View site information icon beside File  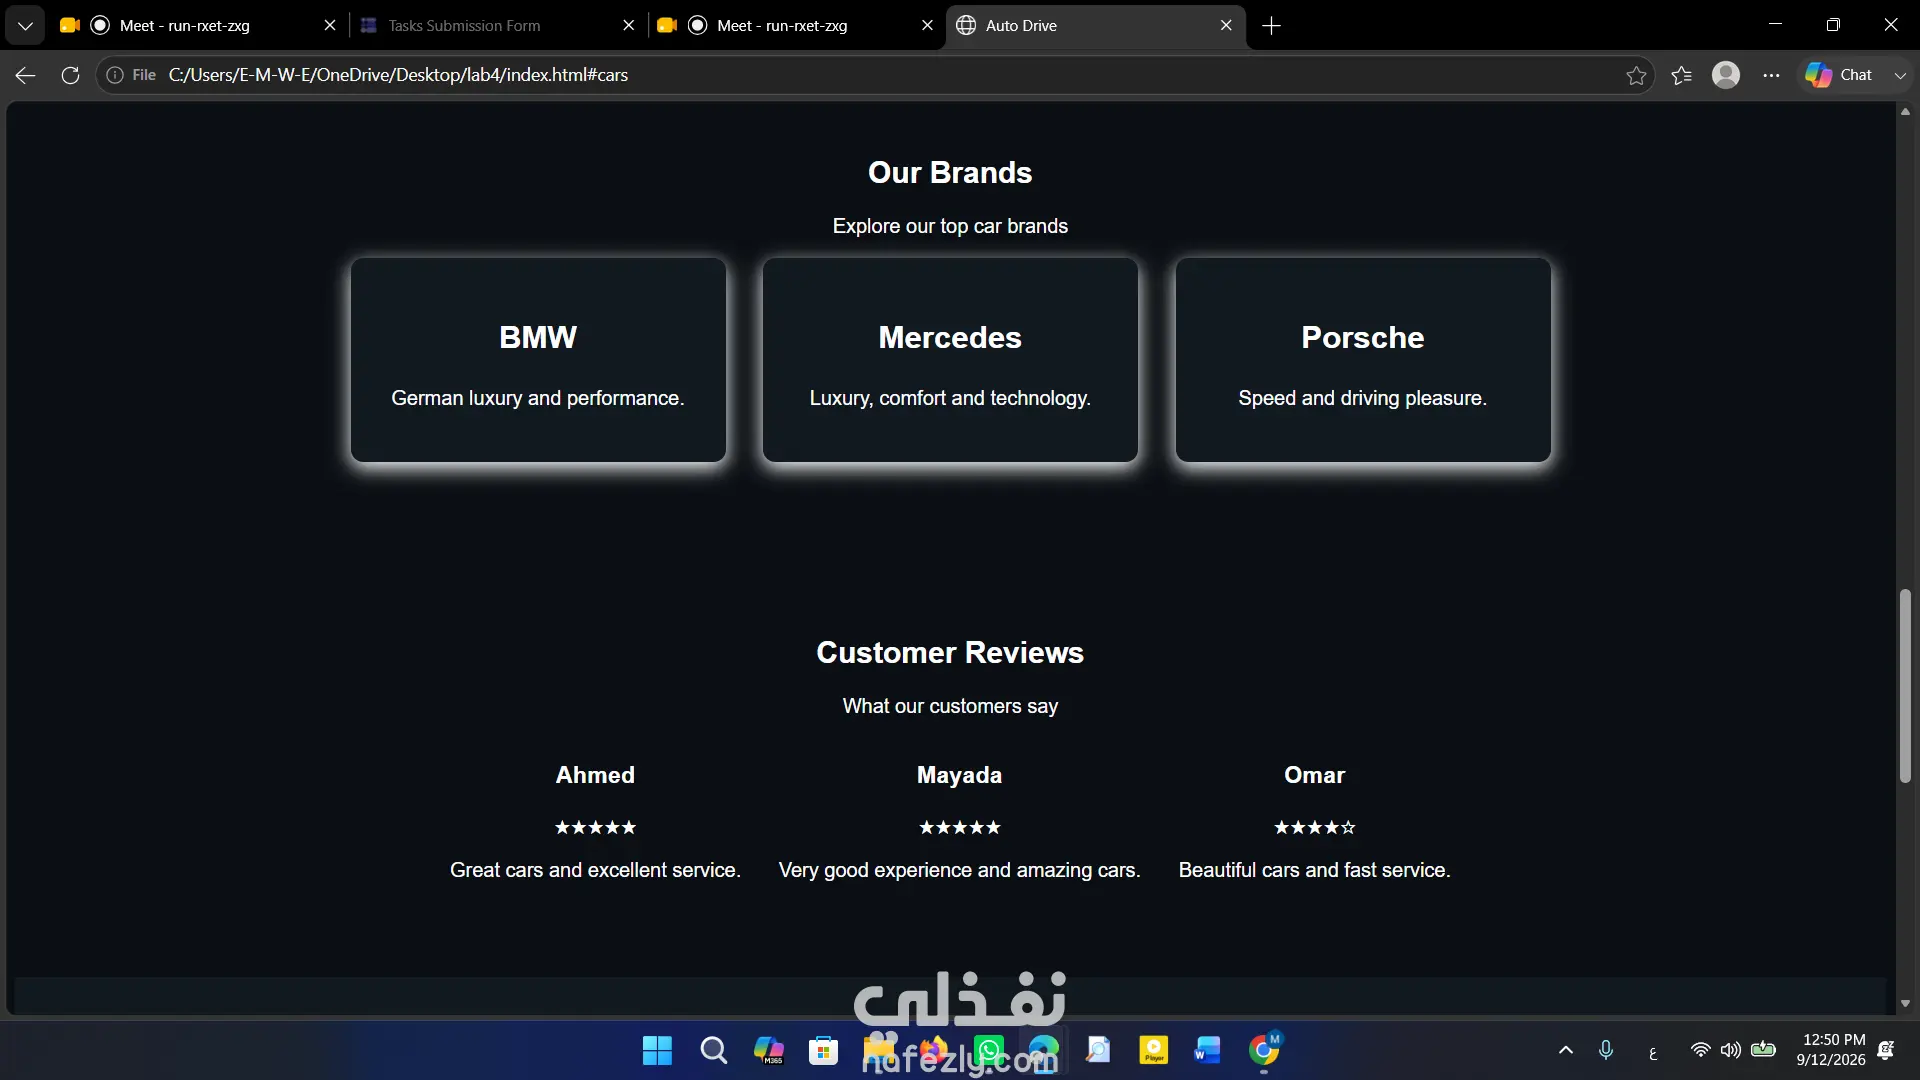[x=115, y=75]
